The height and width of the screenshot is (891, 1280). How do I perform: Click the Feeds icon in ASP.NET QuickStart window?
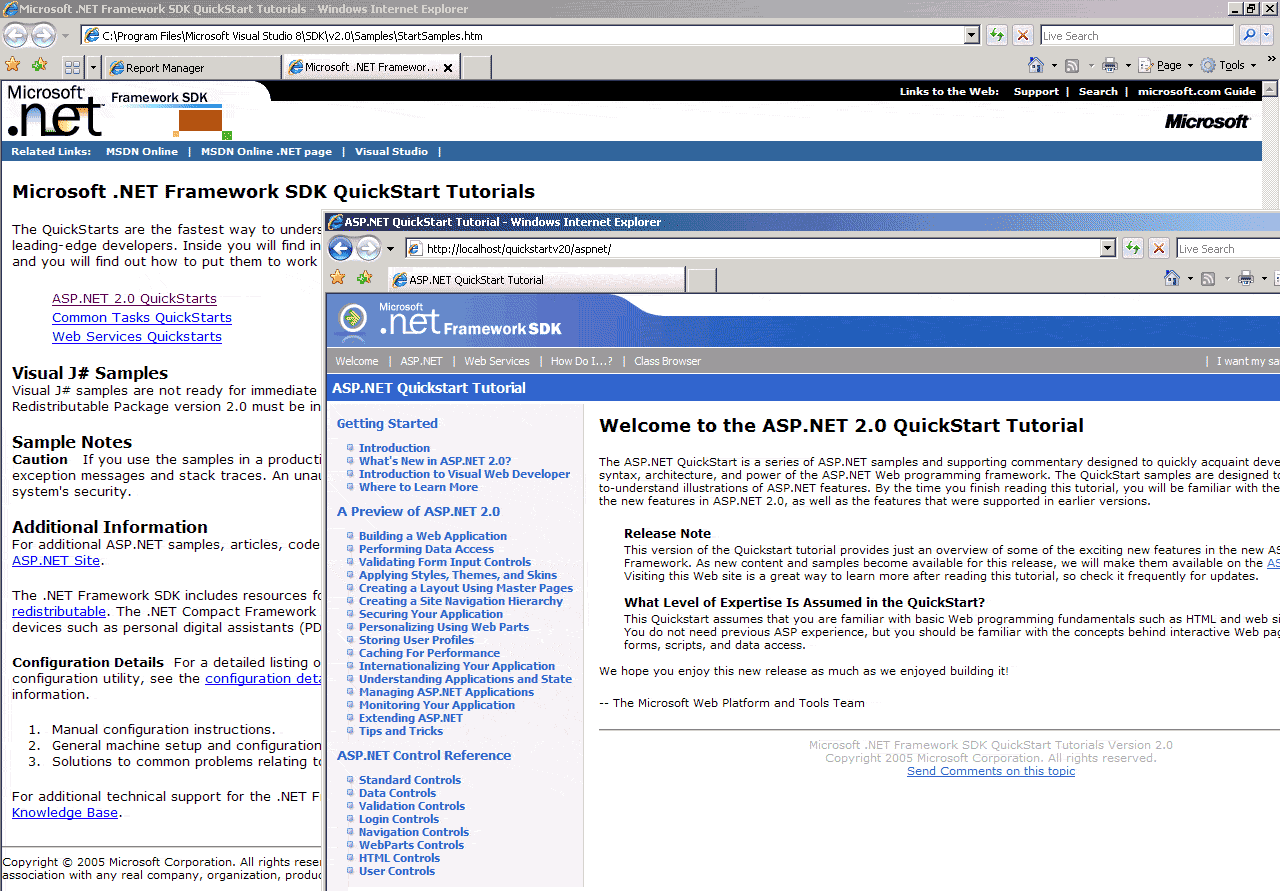tap(1208, 278)
